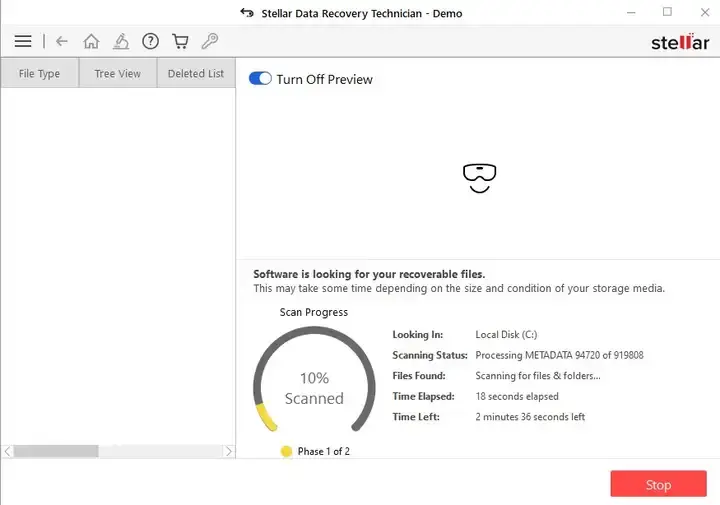Image resolution: width=720 pixels, height=505 pixels.
Task: Open the hamburger menu
Action: click(23, 41)
